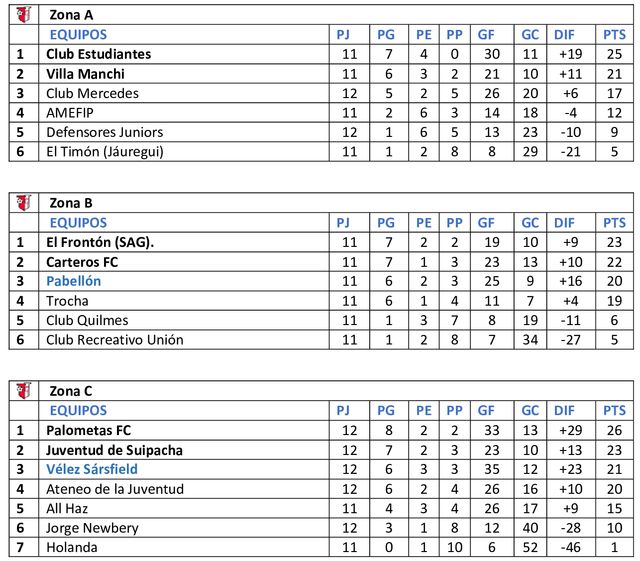The image size is (640, 561).
Task: Select the DIF header in Zona A
Action: click(x=564, y=35)
